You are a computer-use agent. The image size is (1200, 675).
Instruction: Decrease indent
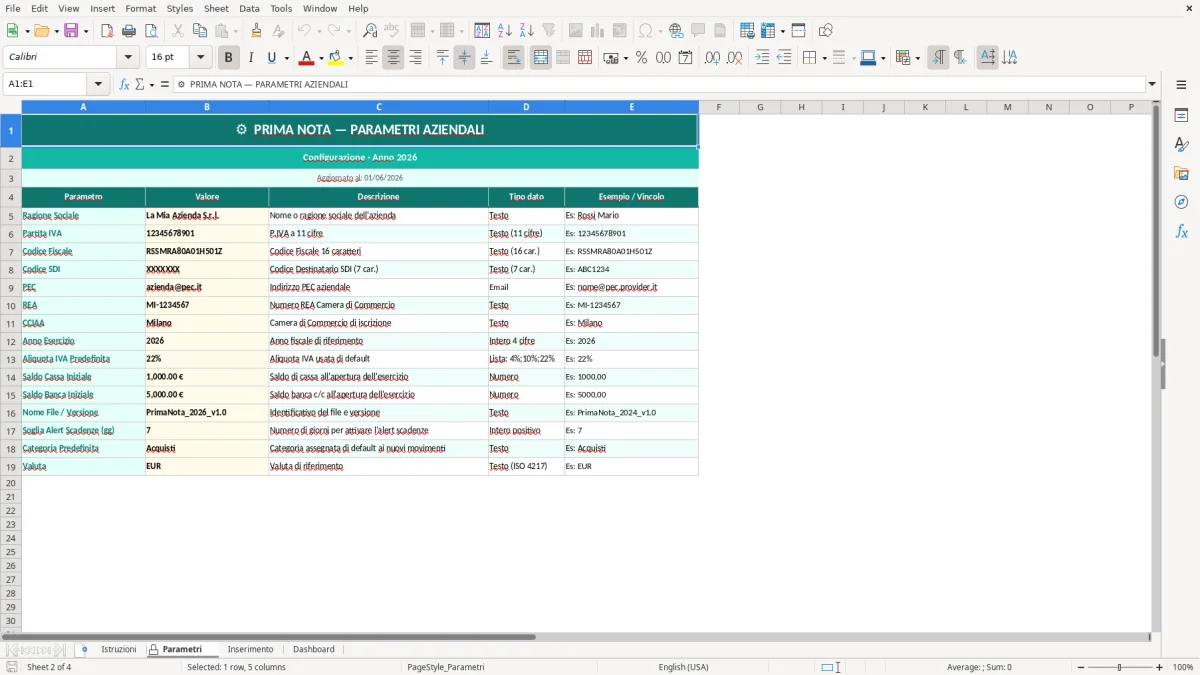pos(784,58)
